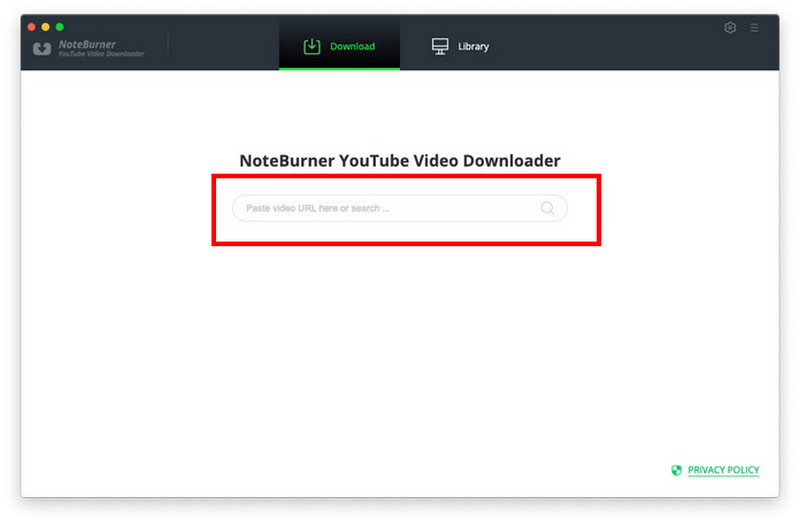Focus the Paste video URL field

point(399,208)
